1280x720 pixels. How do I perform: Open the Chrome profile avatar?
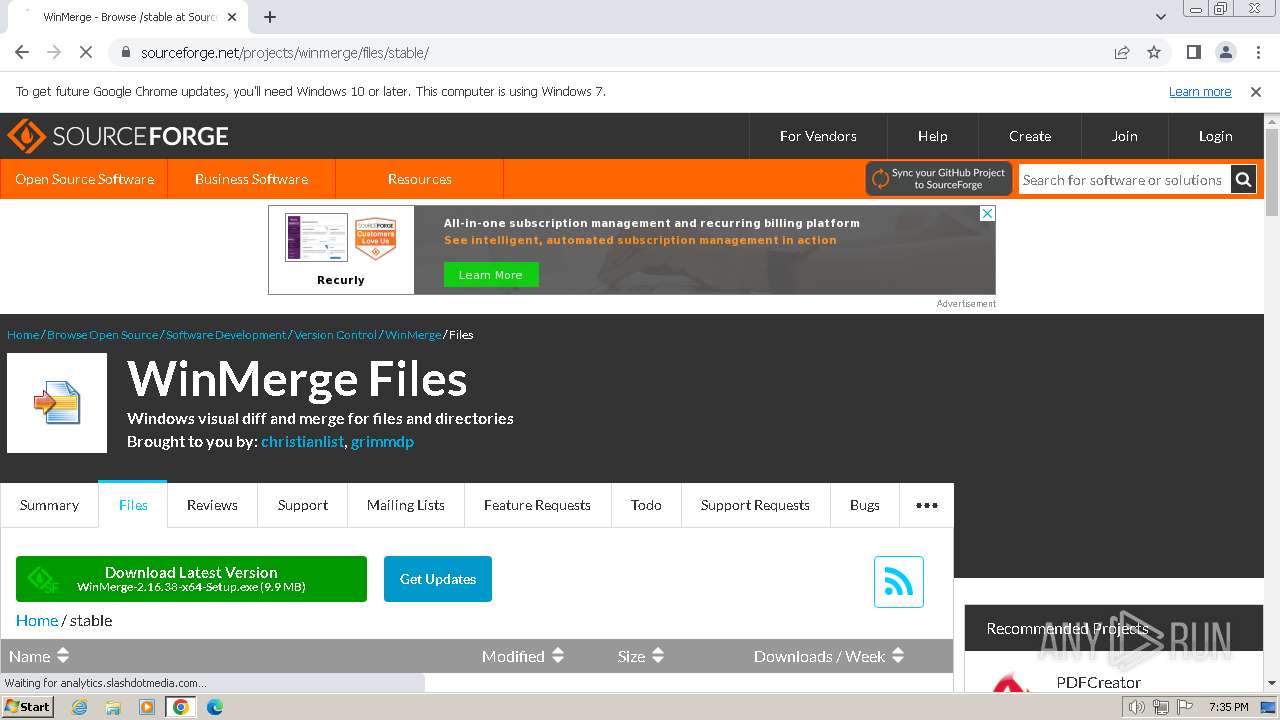(x=1226, y=52)
